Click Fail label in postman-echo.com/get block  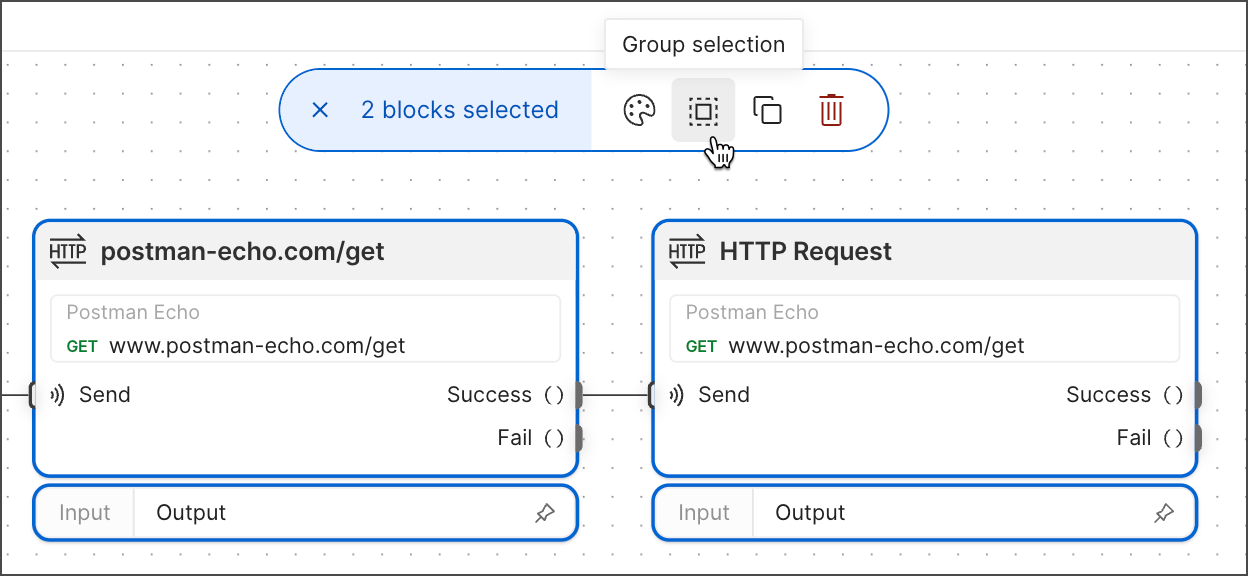(x=515, y=438)
